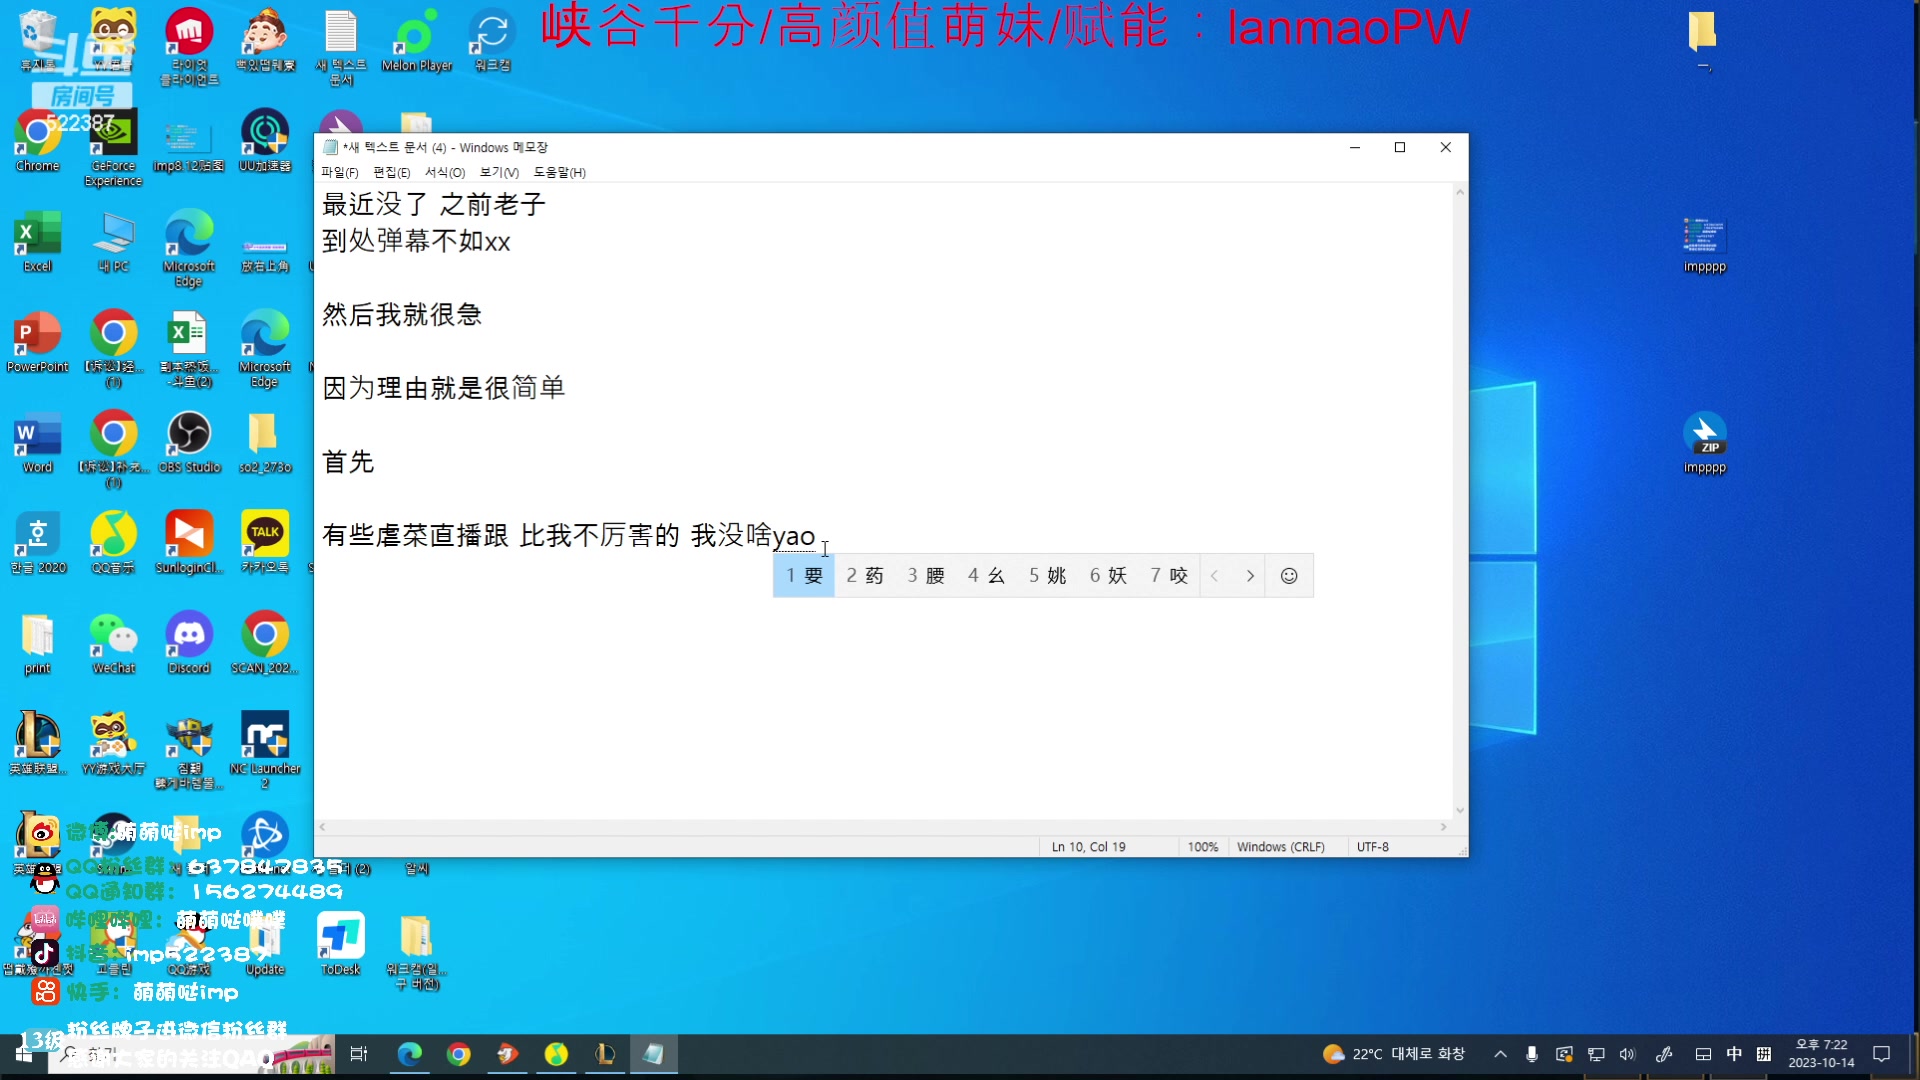The height and width of the screenshot is (1080, 1920).
Task: Open the emoji picker in IME candidate bar
Action: tap(1289, 576)
